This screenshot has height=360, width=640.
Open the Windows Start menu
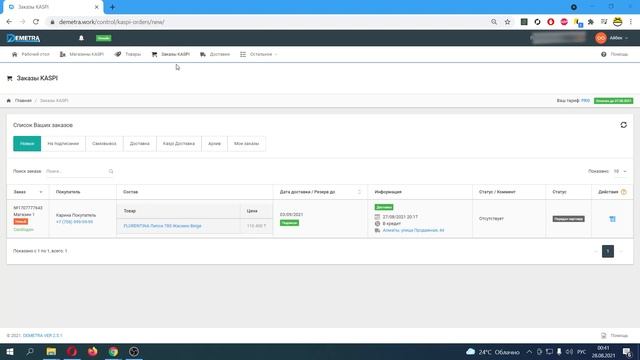pos(10,351)
